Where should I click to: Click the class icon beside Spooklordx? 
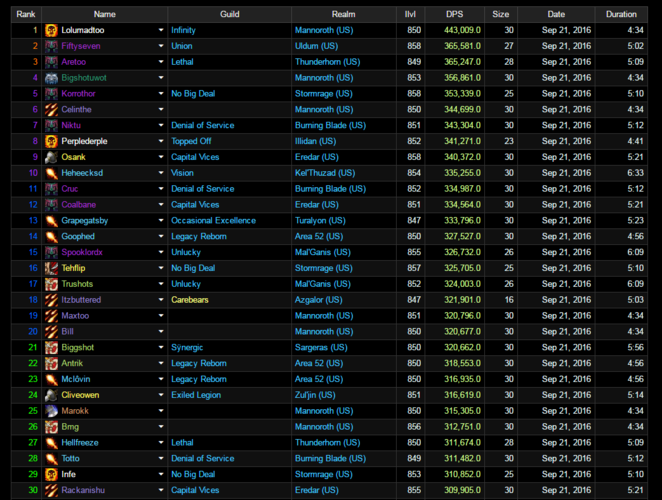(51, 252)
